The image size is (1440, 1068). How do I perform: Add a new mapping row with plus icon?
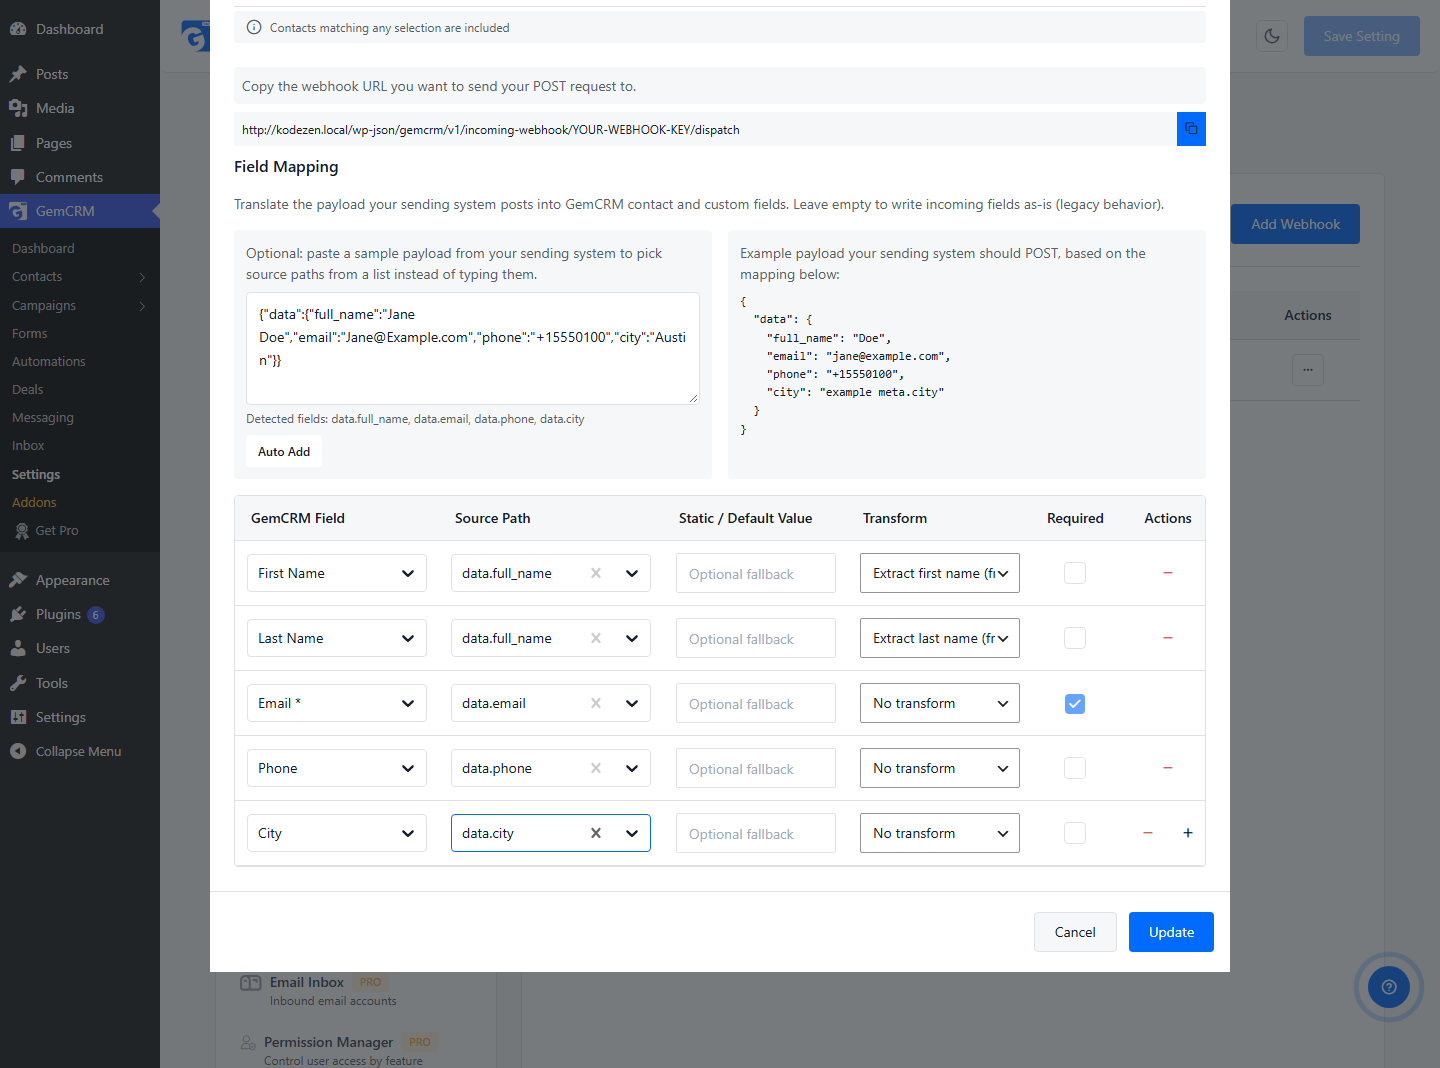[x=1188, y=833]
